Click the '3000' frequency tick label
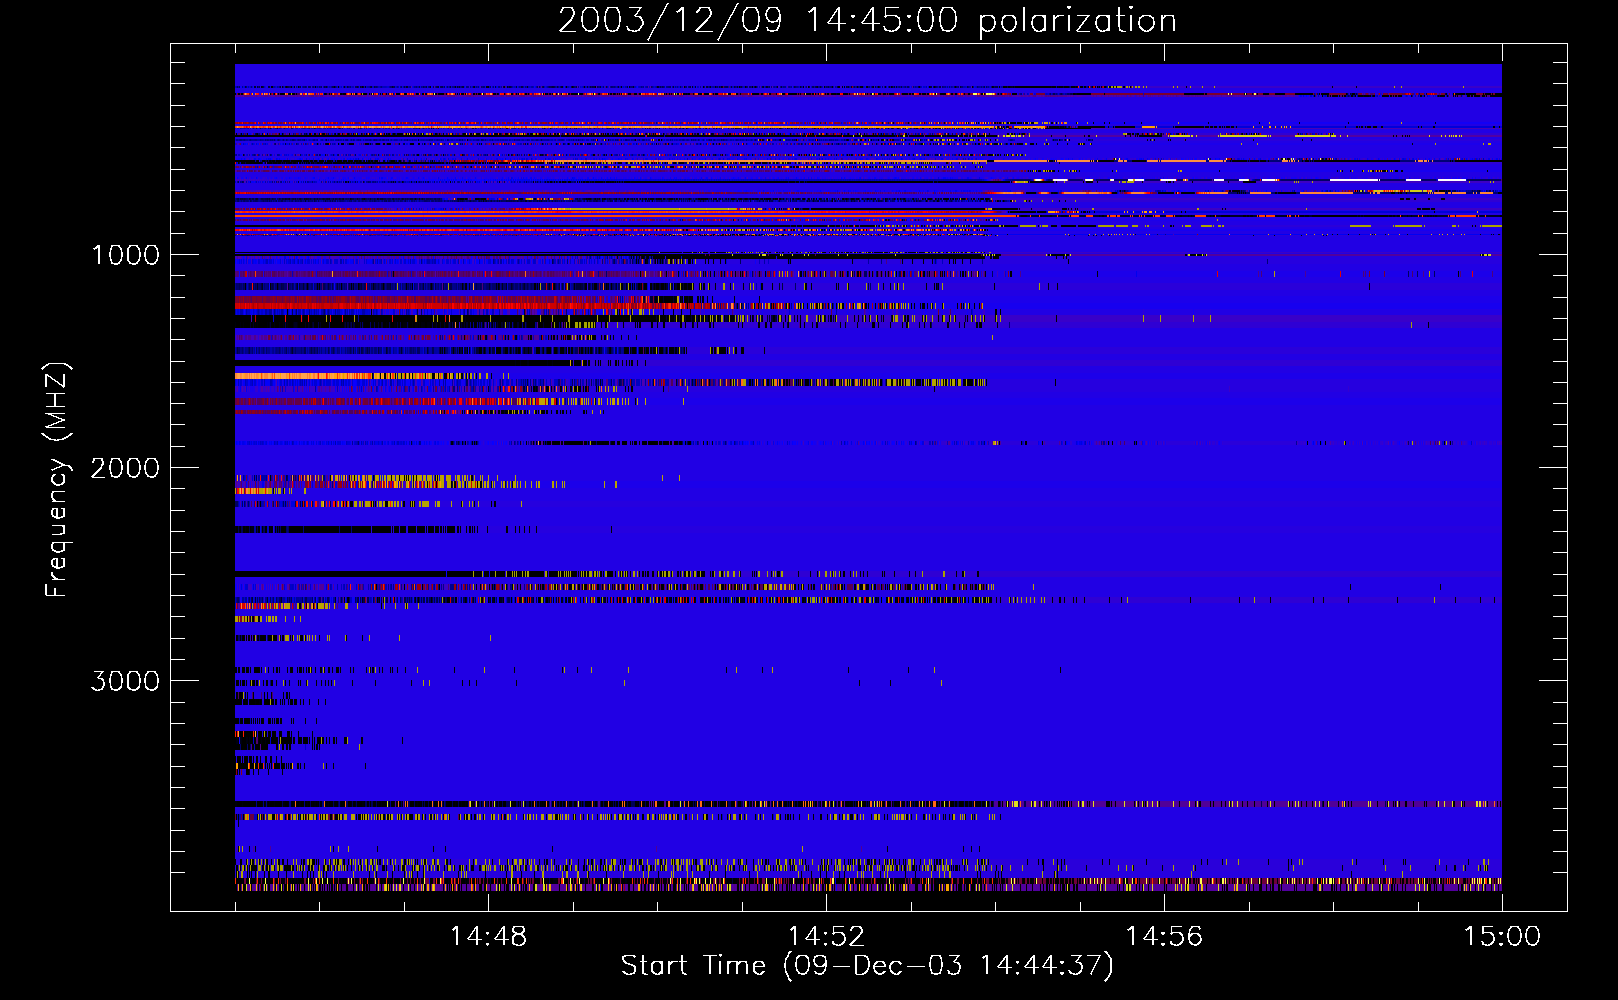Screen dimensions: 1618x1000 (125, 681)
